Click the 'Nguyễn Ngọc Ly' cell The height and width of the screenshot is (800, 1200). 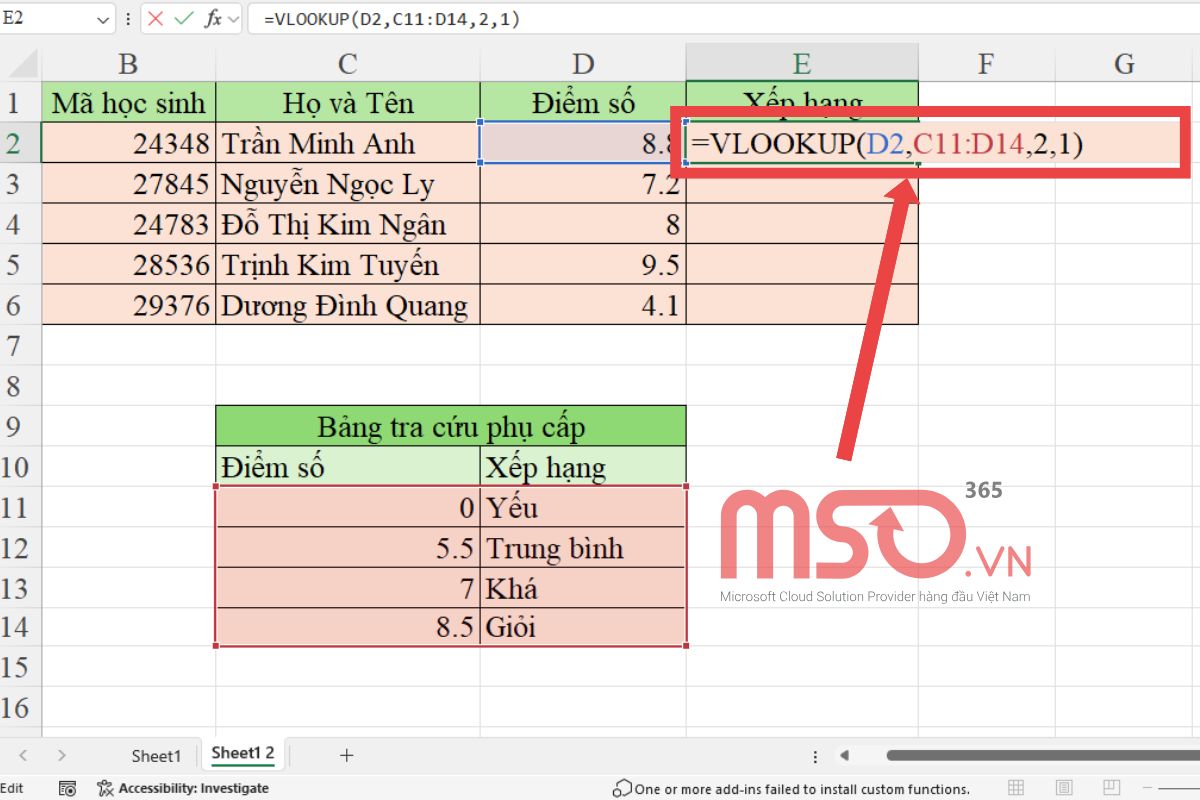(348, 184)
